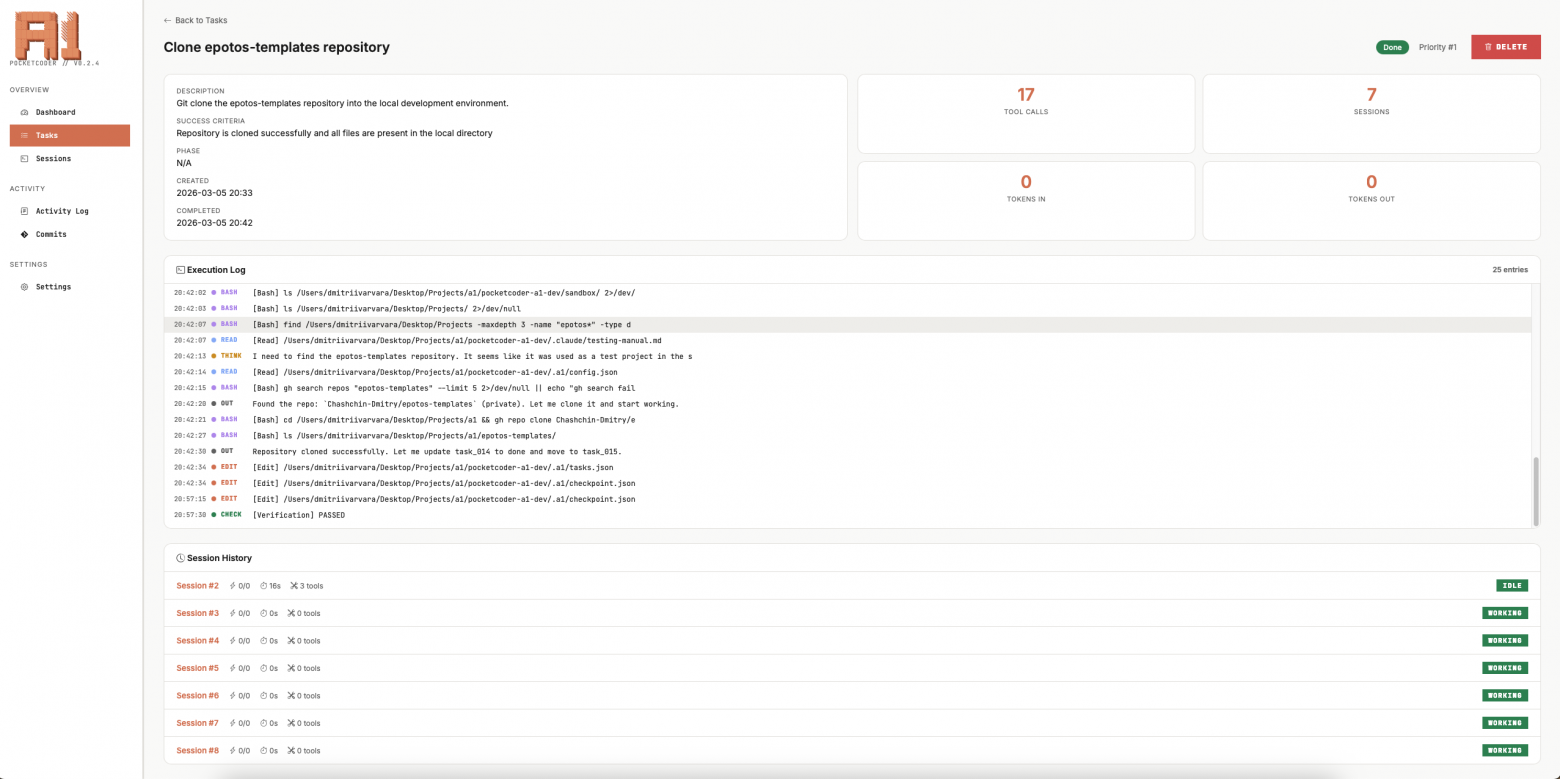Open the Session #5 link
The height and width of the screenshot is (779, 1560).
pyautogui.click(x=197, y=668)
